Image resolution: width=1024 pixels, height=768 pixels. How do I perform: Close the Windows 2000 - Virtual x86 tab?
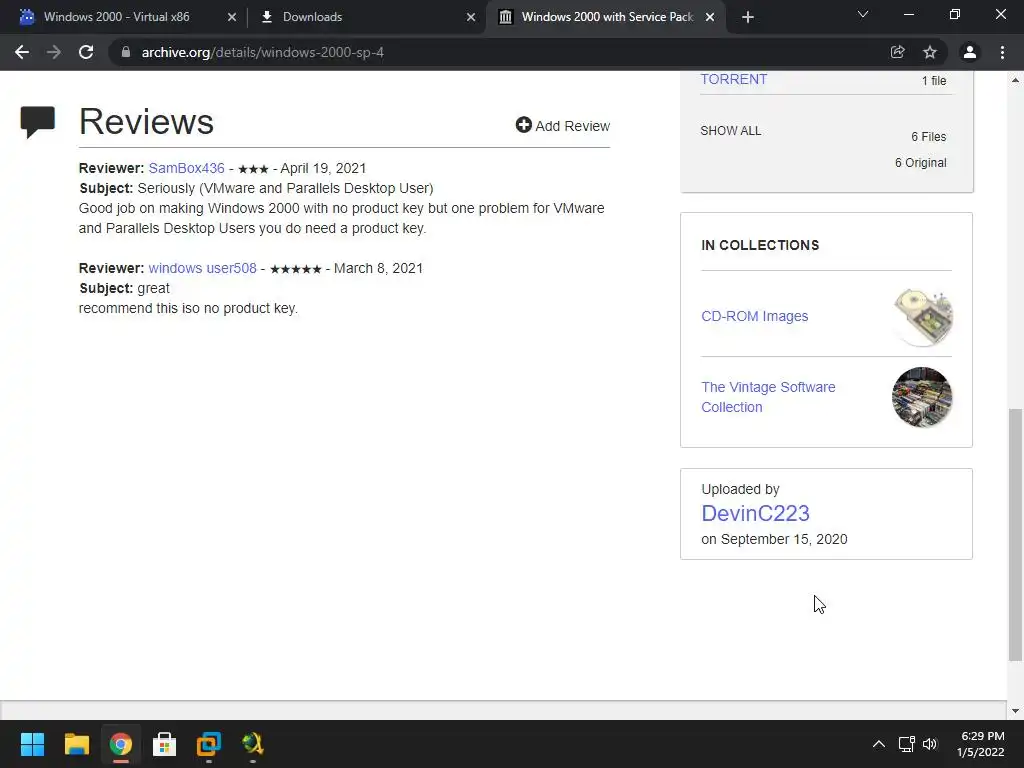(232, 17)
